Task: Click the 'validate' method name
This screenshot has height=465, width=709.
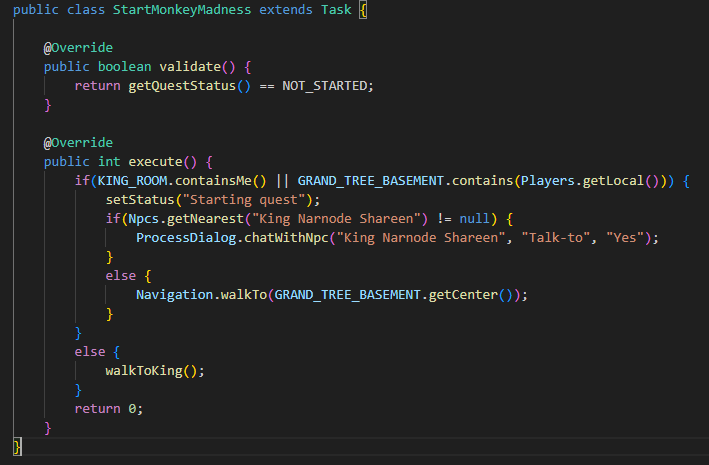Action: 190,66
